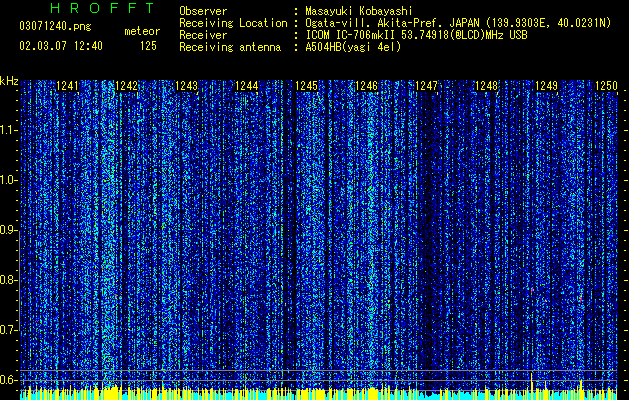Click the A504HB(yagi 4el) antenna text
This screenshot has width=629, height=400.
click(x=353, y=47)
